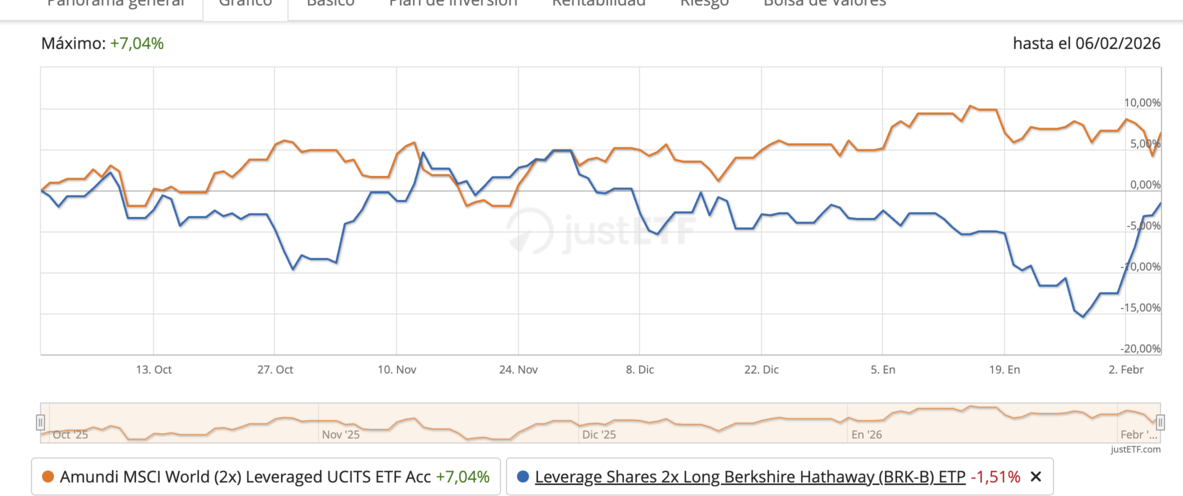Image resolution: width=1183 pixels, height=496 pixels.
Task: Open Leverage Shares 2x Long Berkshire Hathaway link
Action: [750, 477]
